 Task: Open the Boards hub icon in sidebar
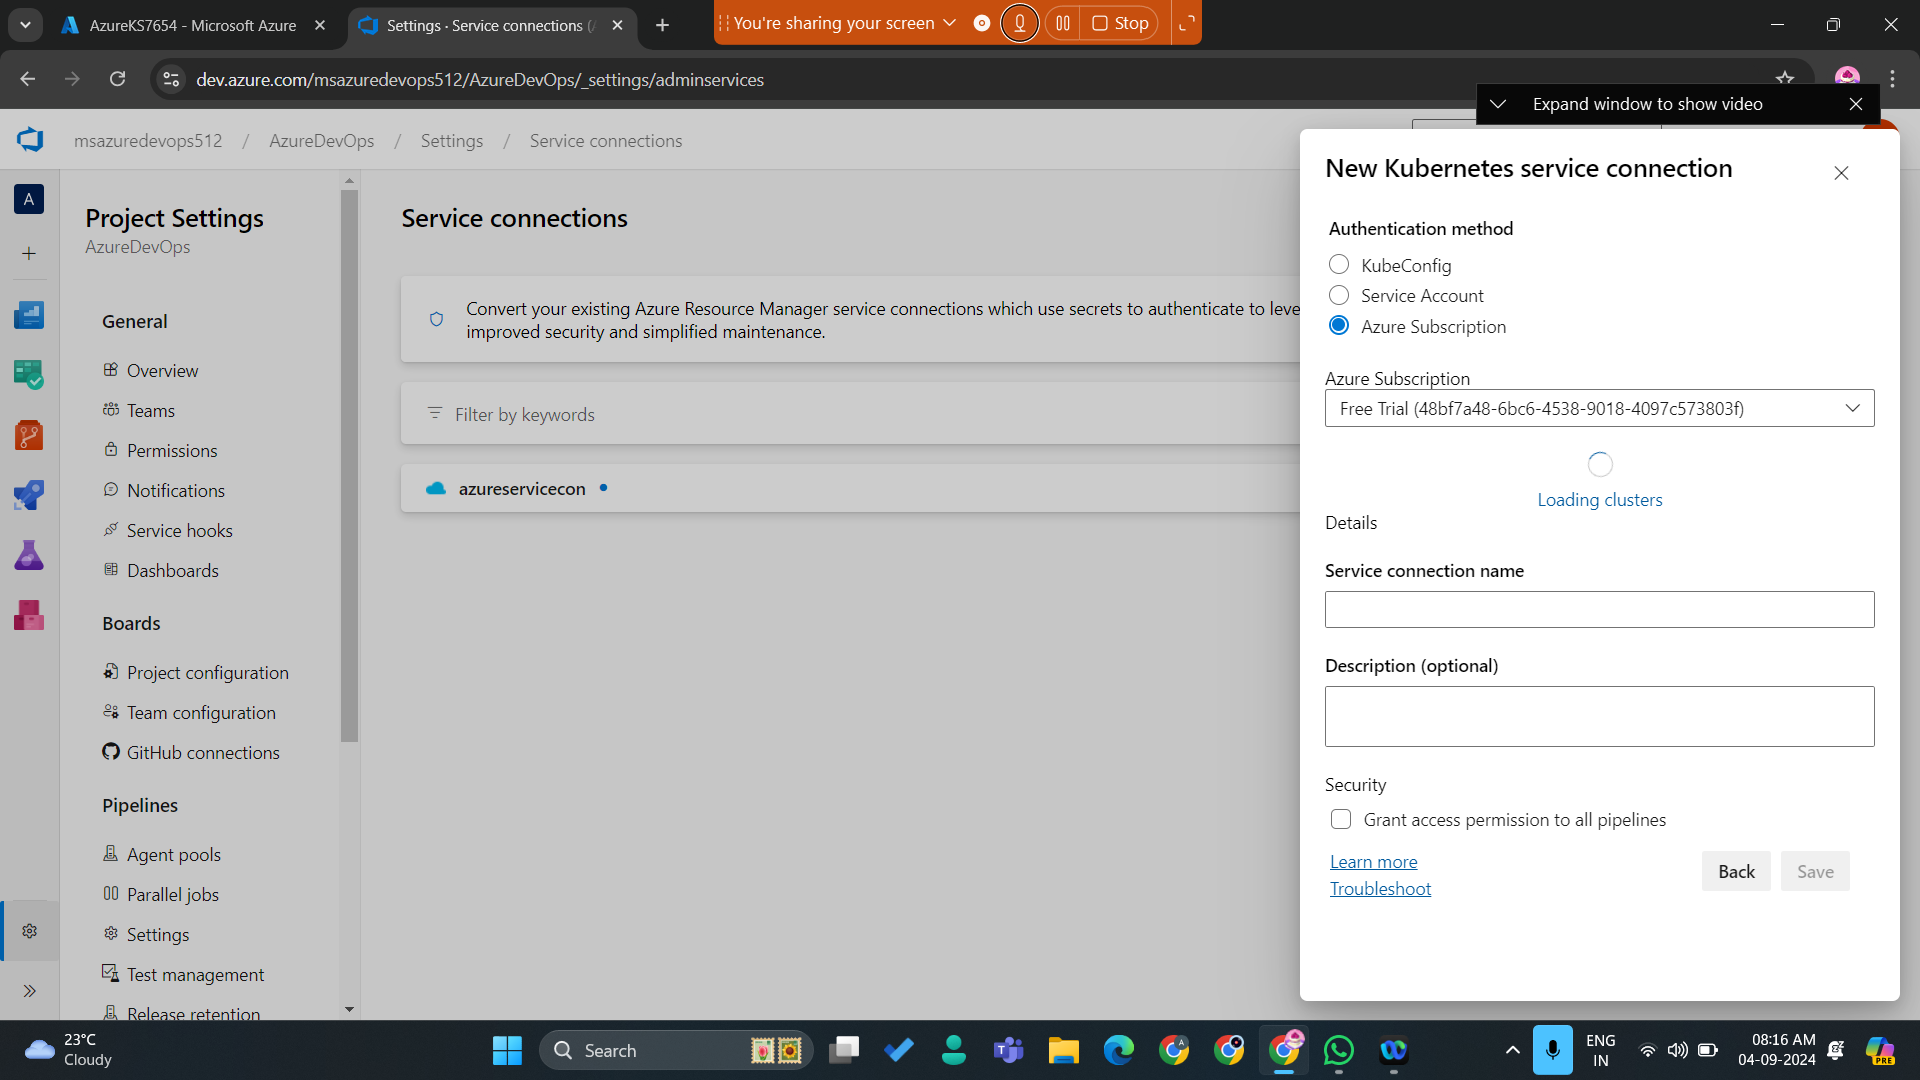click(29, 375)
